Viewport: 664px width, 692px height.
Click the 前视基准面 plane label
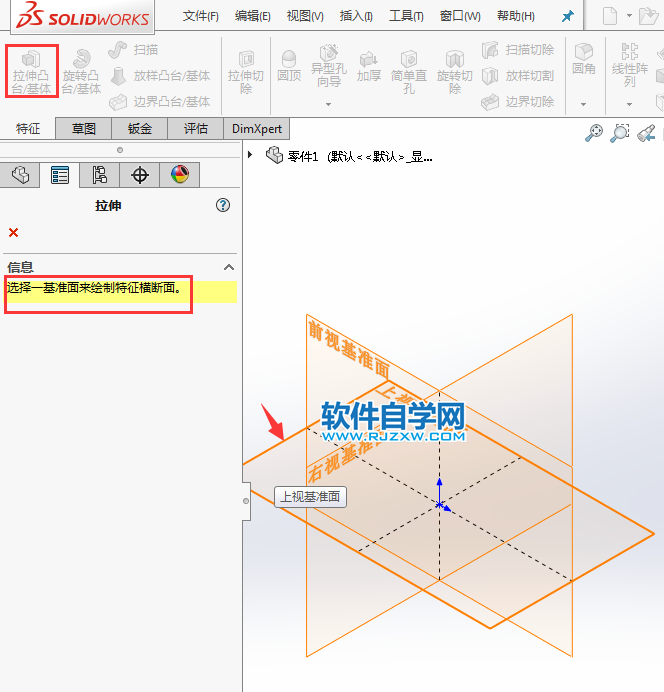tap(349, 350)
